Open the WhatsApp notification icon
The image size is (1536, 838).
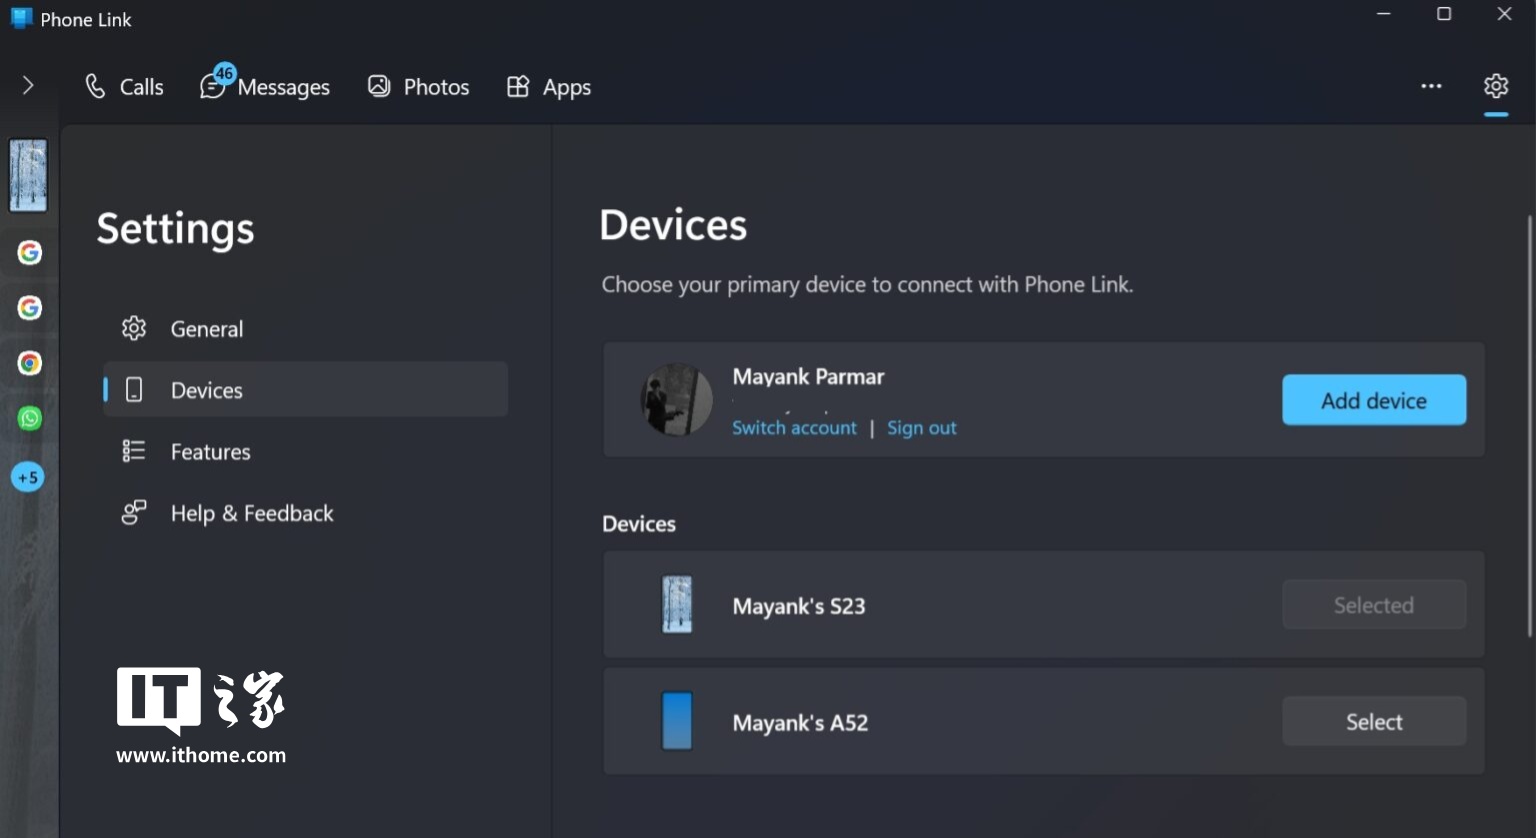click(x=29, y=418)
